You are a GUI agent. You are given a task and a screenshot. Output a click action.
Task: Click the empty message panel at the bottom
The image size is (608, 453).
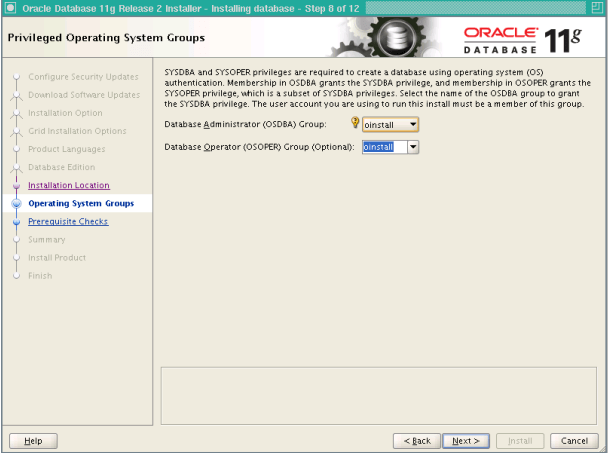[378, 396]
